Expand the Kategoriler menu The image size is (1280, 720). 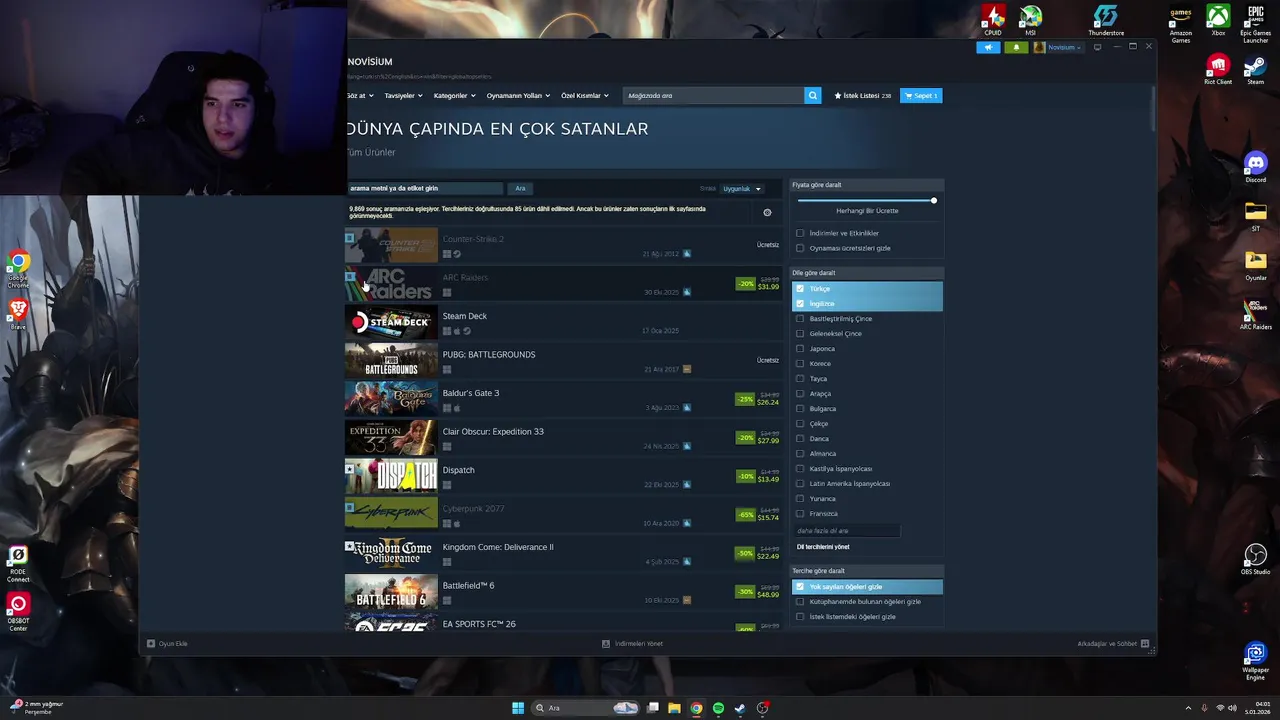(x=454, y=96)
